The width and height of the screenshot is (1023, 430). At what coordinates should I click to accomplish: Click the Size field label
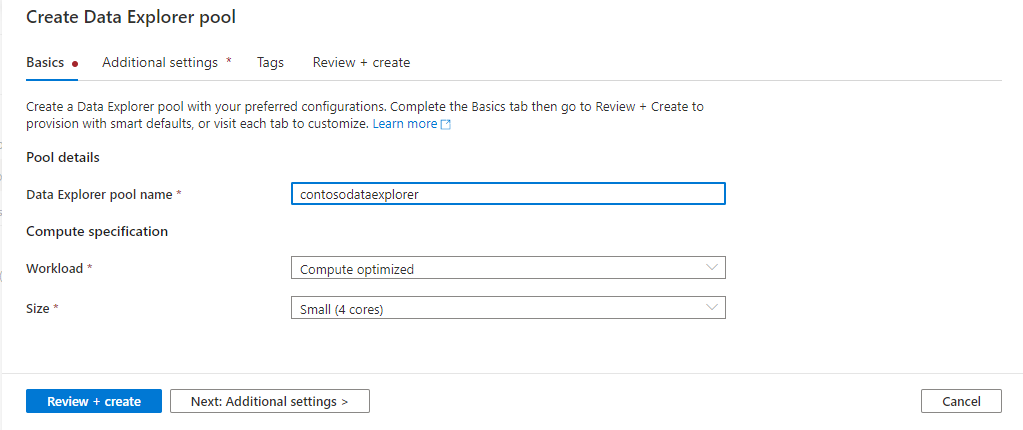(40, 309)
